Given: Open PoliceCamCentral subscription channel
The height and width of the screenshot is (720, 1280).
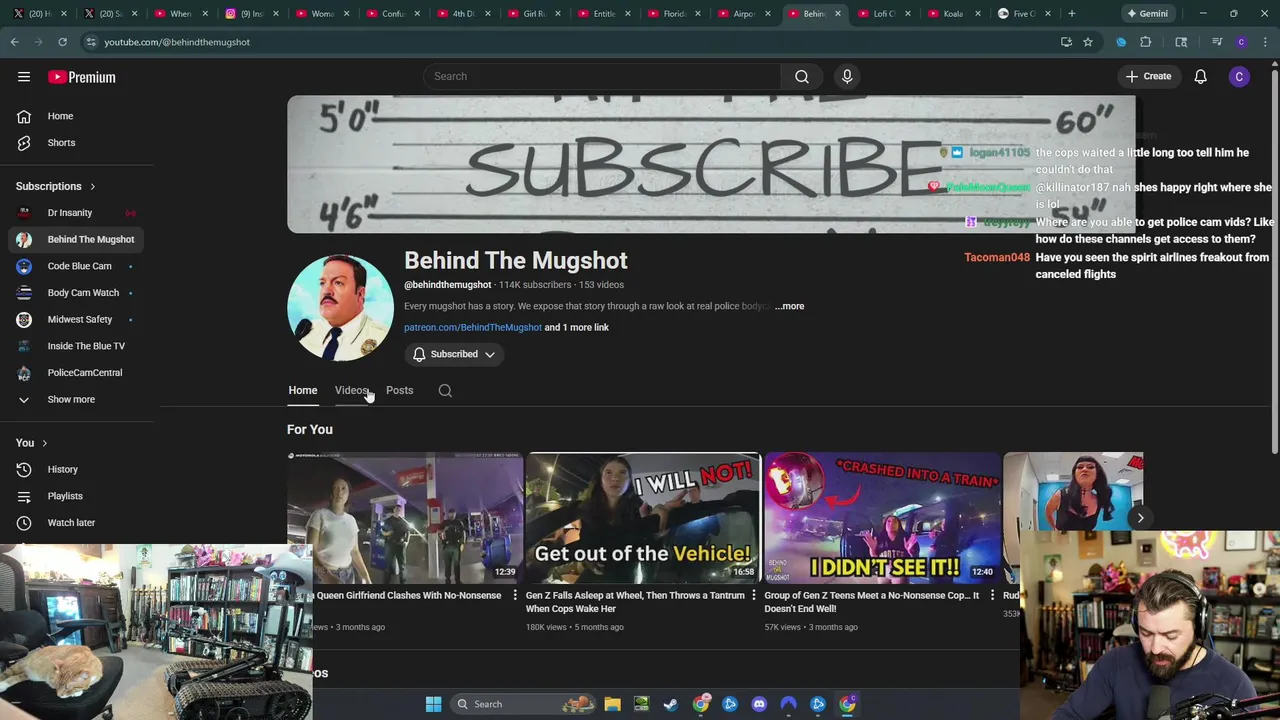Looking at the screenshot, I should pos(76,373).
